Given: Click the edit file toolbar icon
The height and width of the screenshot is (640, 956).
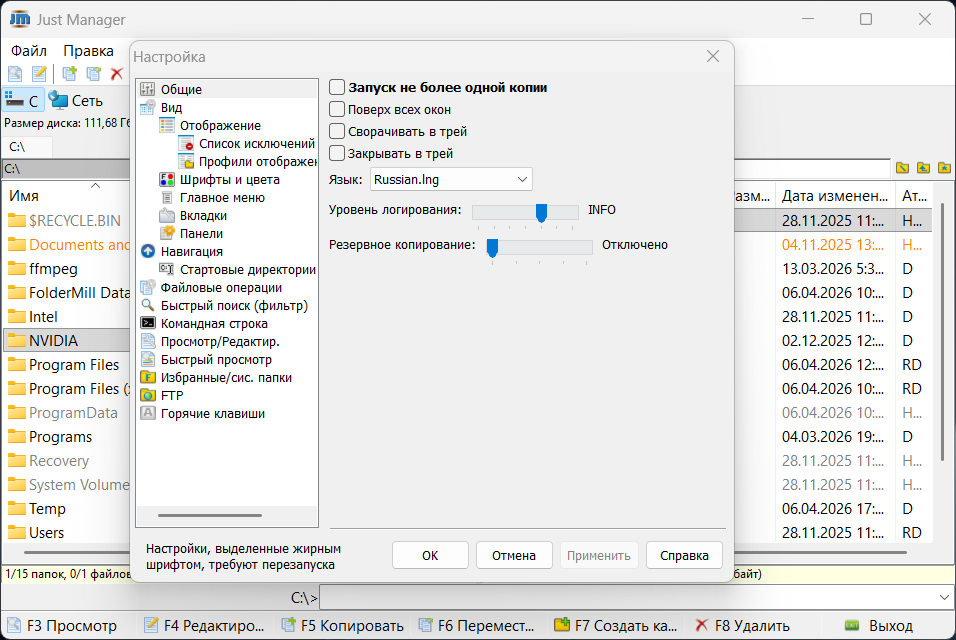Looking at the screenshot, I should click(39, 74).
